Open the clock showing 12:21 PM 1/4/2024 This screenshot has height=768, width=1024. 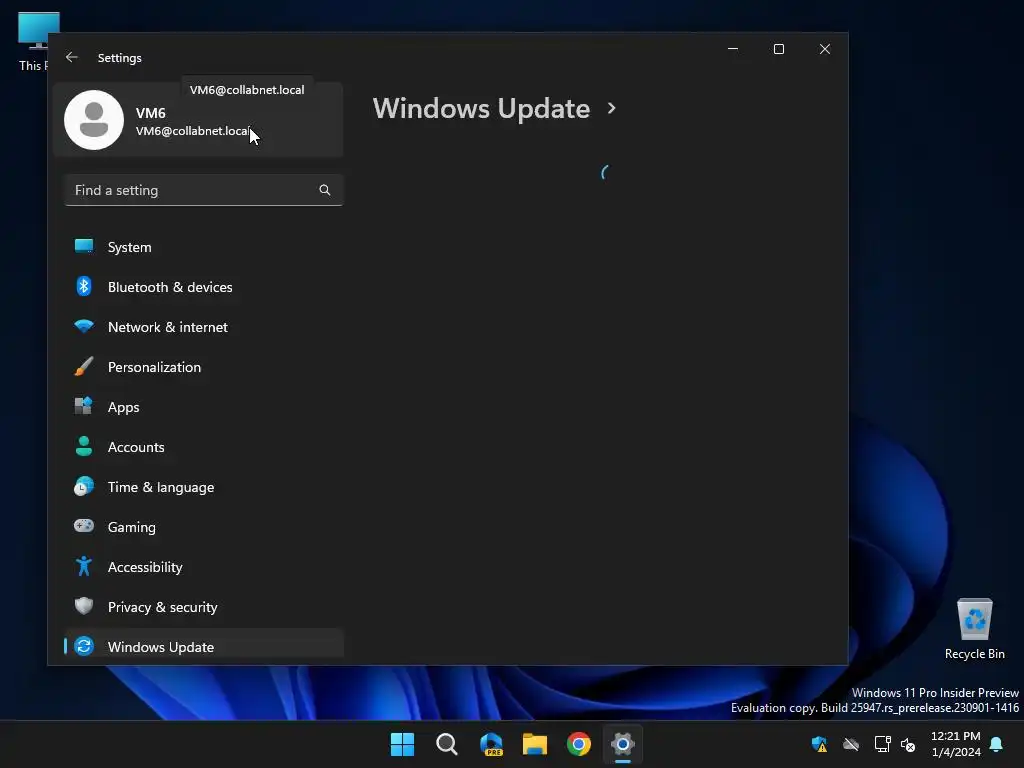(x=955, y=744)
